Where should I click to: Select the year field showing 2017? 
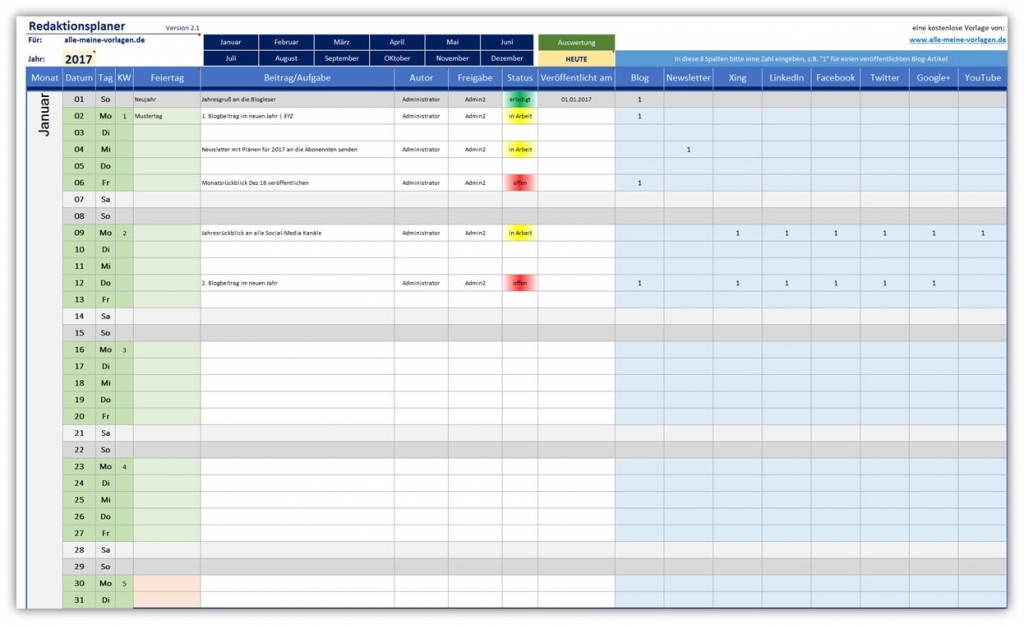coord(79,59)
